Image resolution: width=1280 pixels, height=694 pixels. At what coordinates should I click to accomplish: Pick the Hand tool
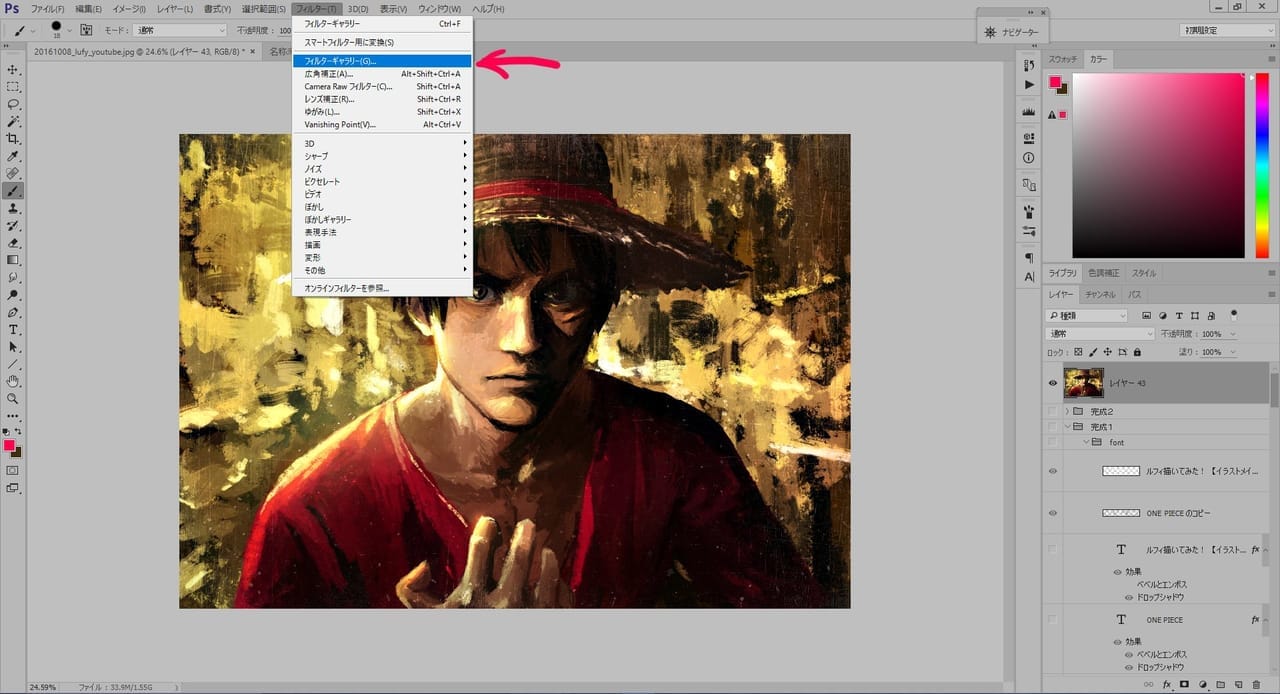tap(13, 381)
